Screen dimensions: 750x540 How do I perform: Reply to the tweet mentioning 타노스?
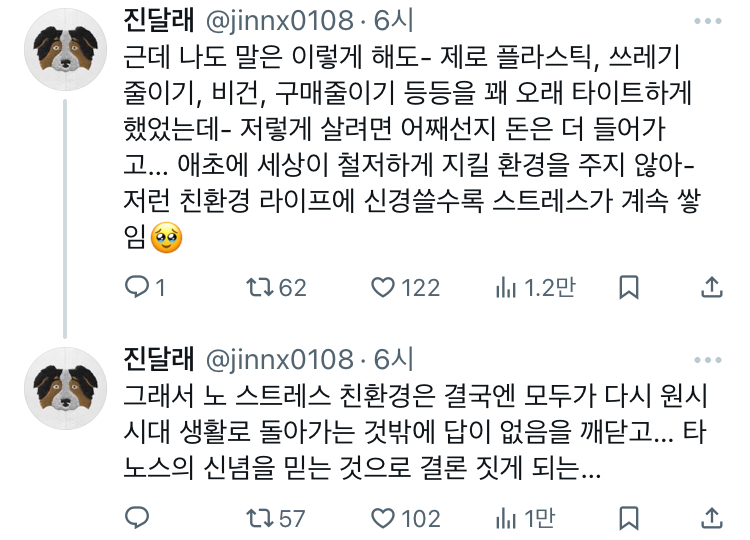pos(137,518)
